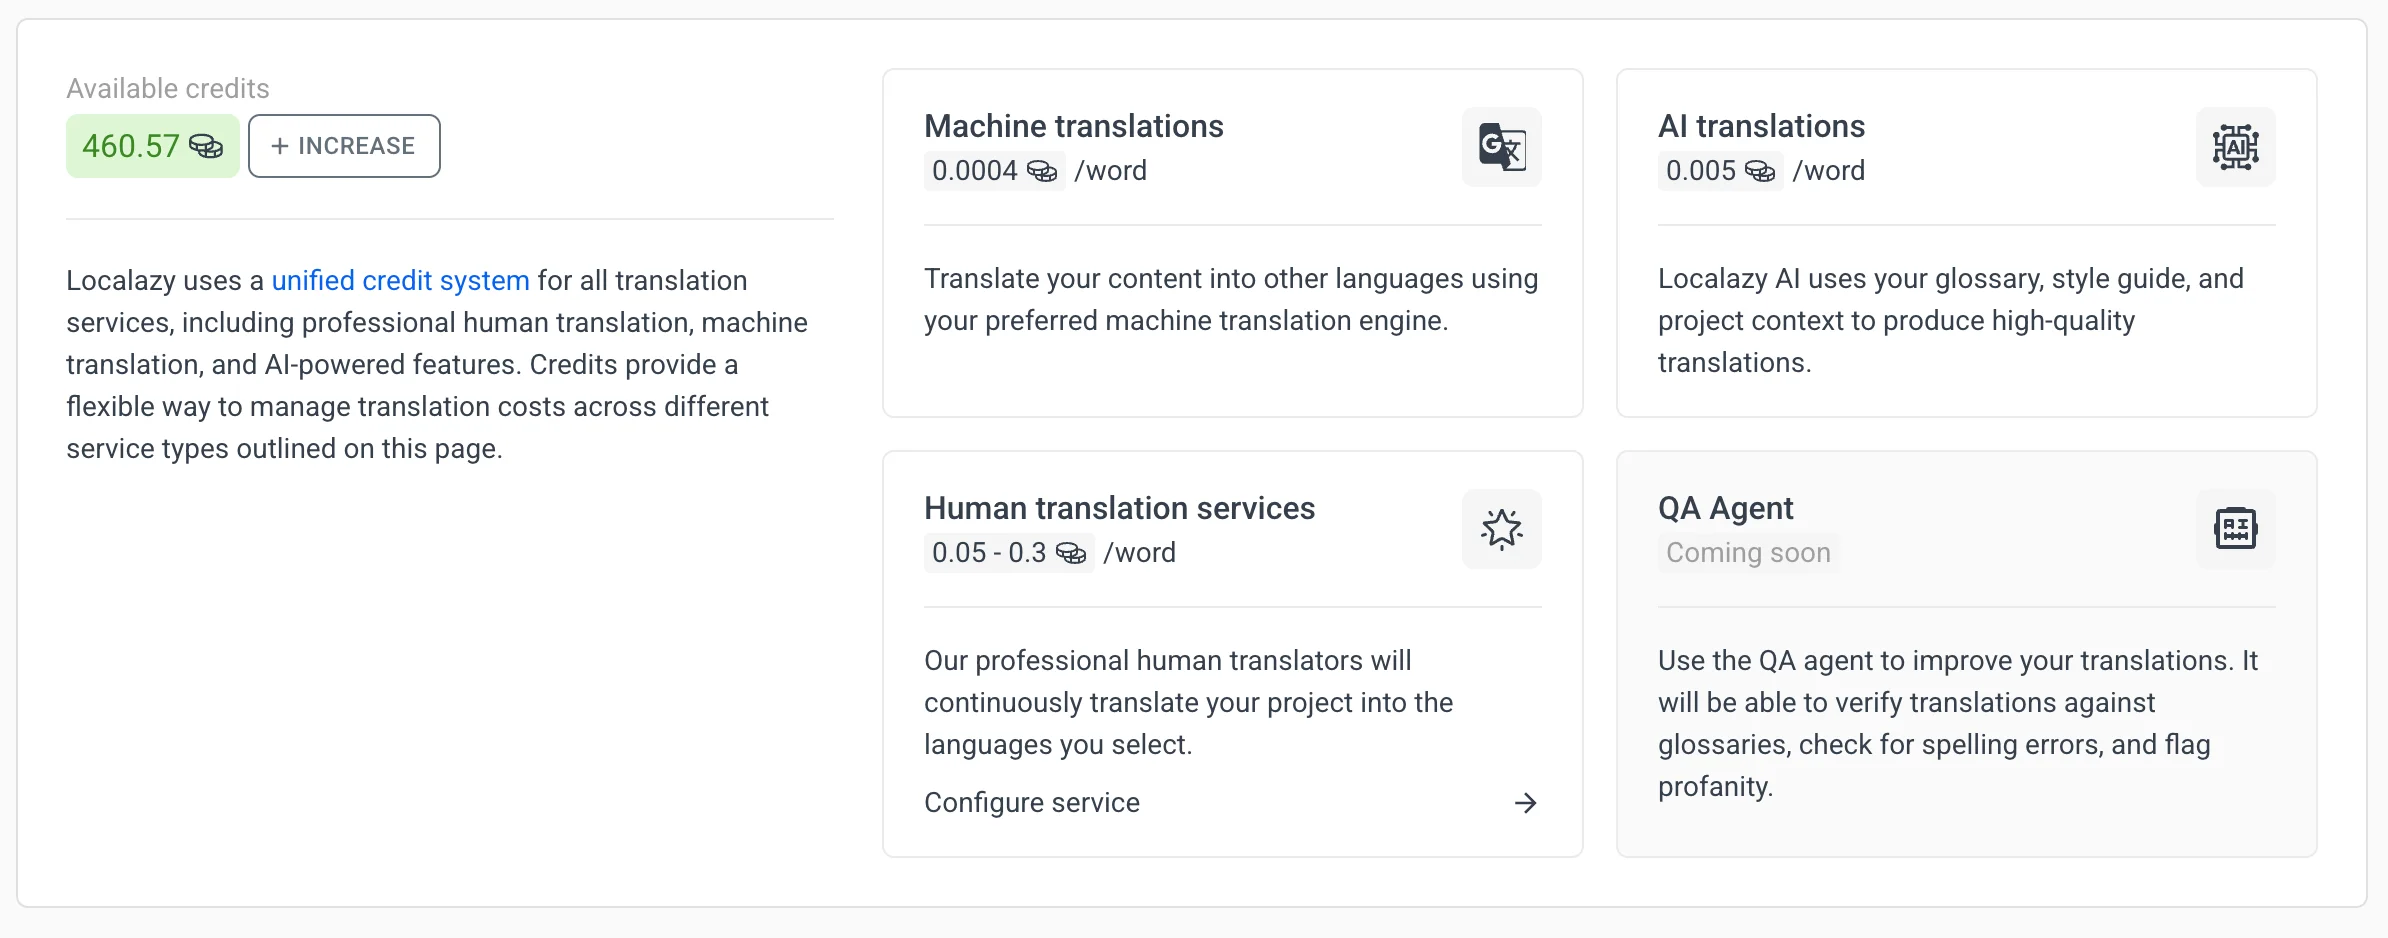Click the arrow next to Configure service

1525,803
